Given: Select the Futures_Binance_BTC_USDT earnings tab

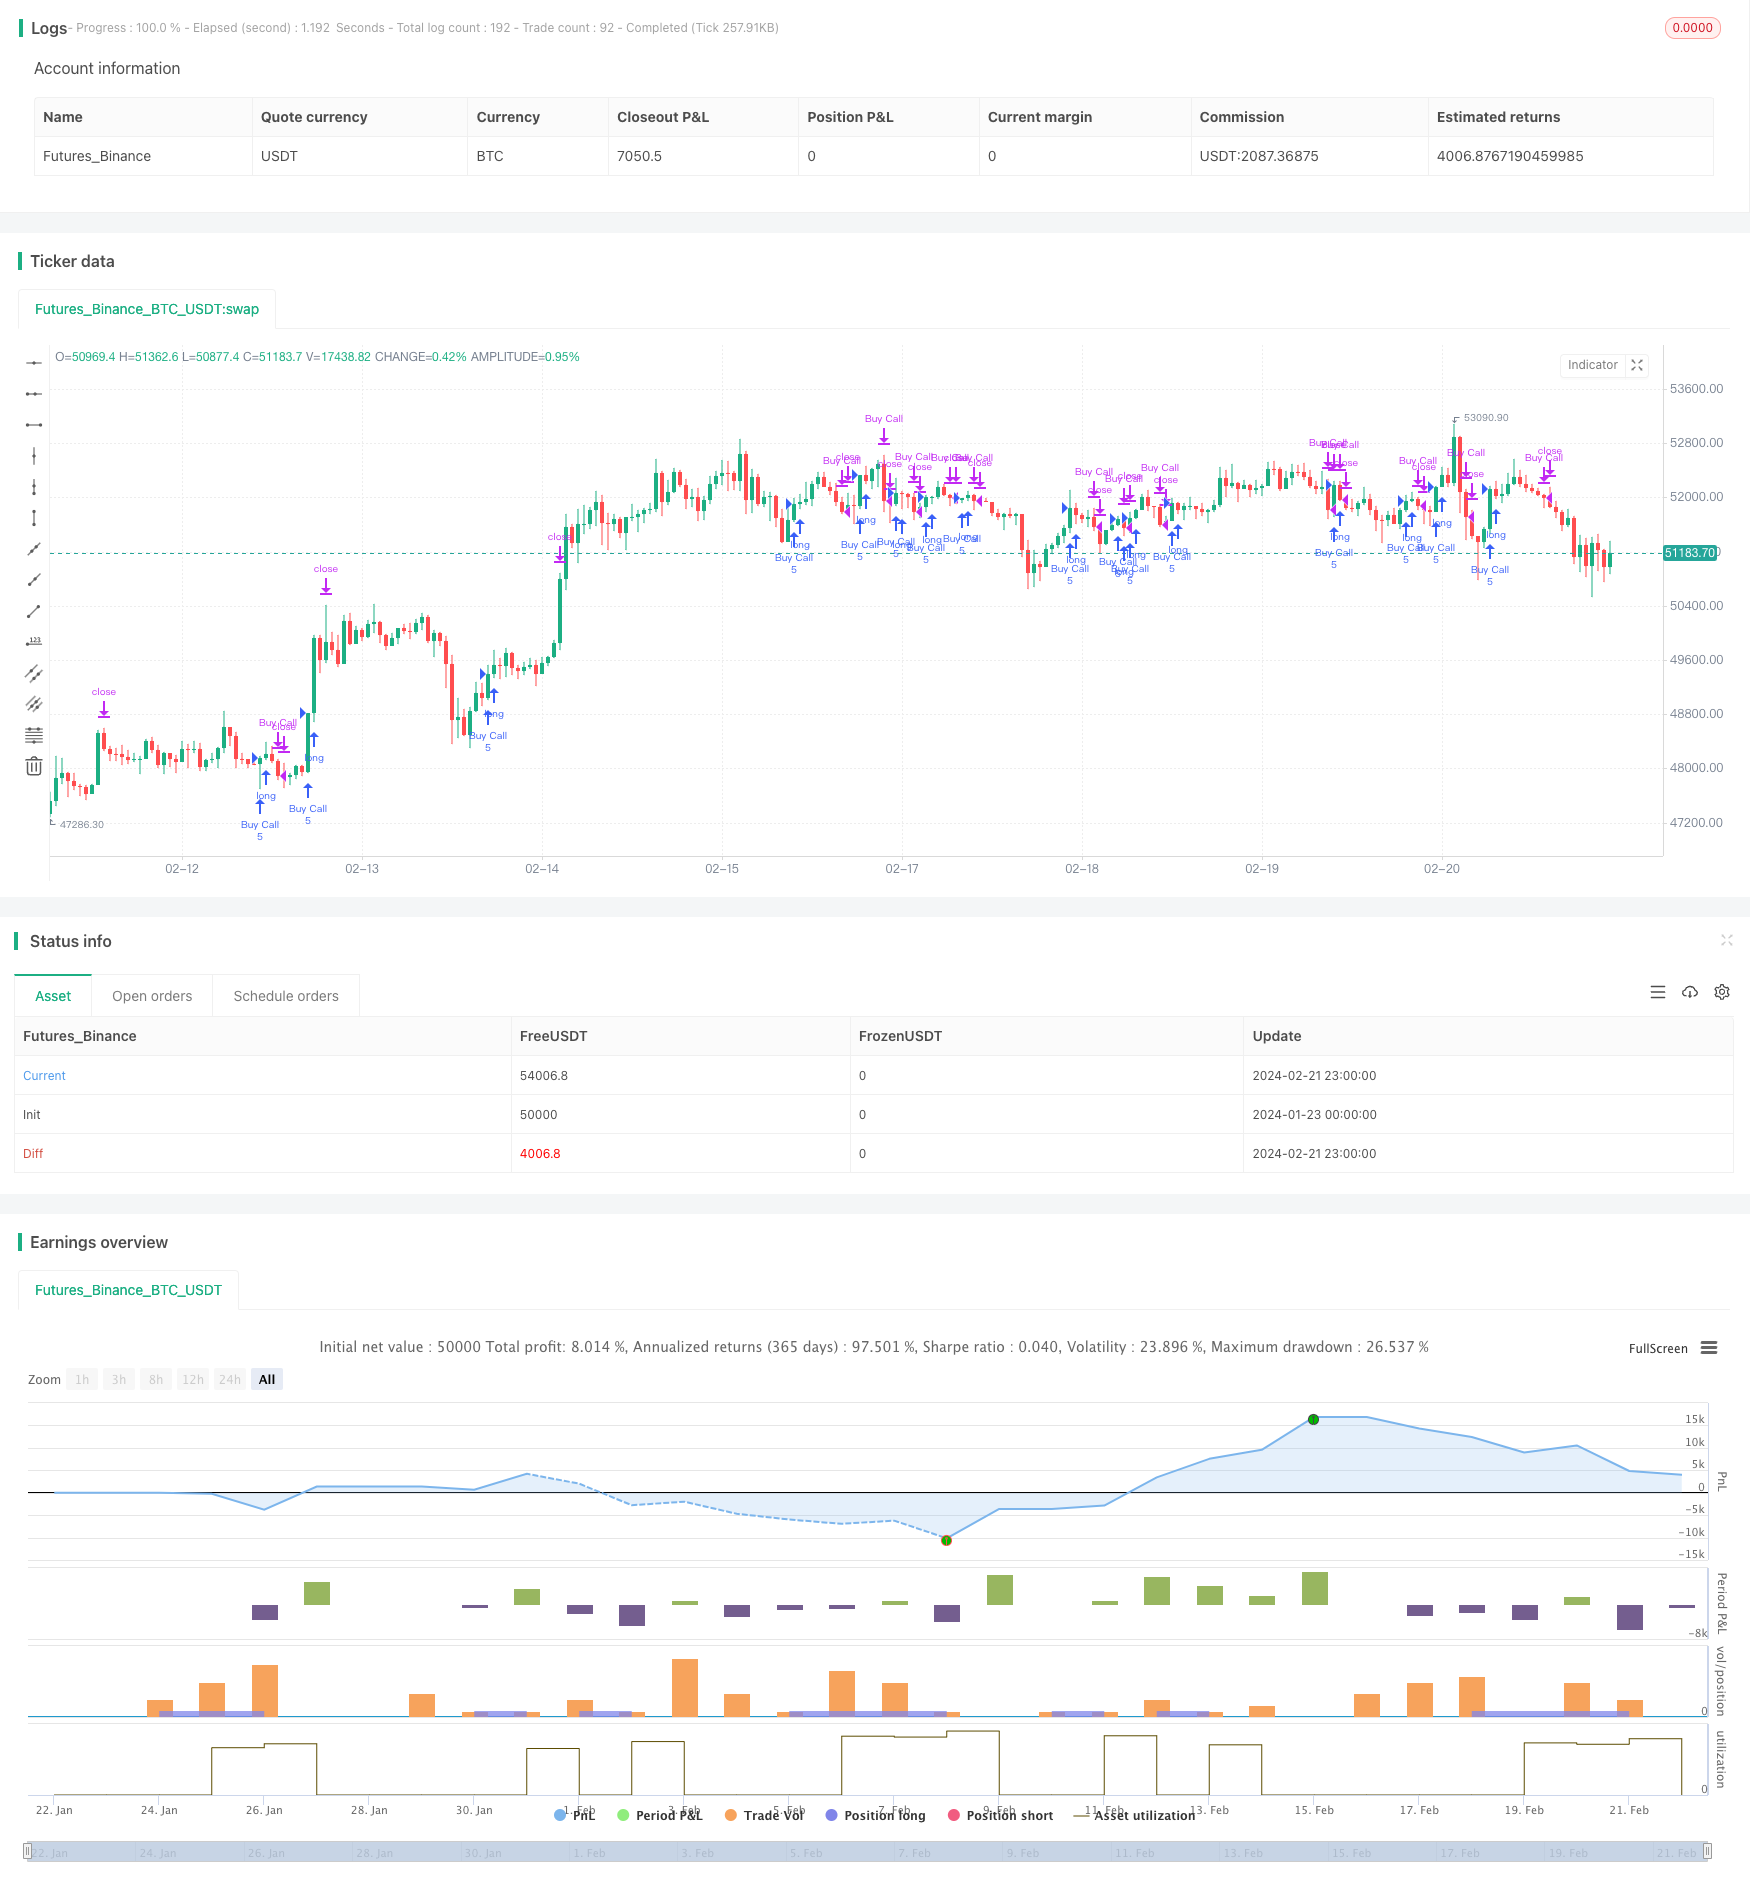Looking at the screenshot, I should click(128, 1290).
